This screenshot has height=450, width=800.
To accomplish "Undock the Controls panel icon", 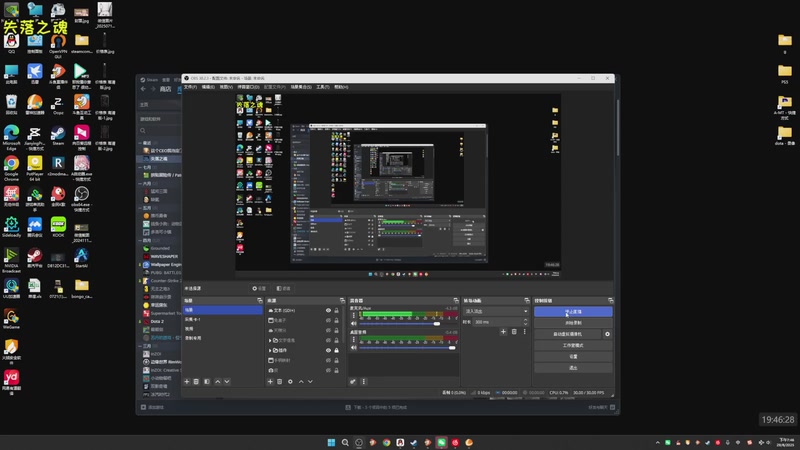I will pos(610,301).
